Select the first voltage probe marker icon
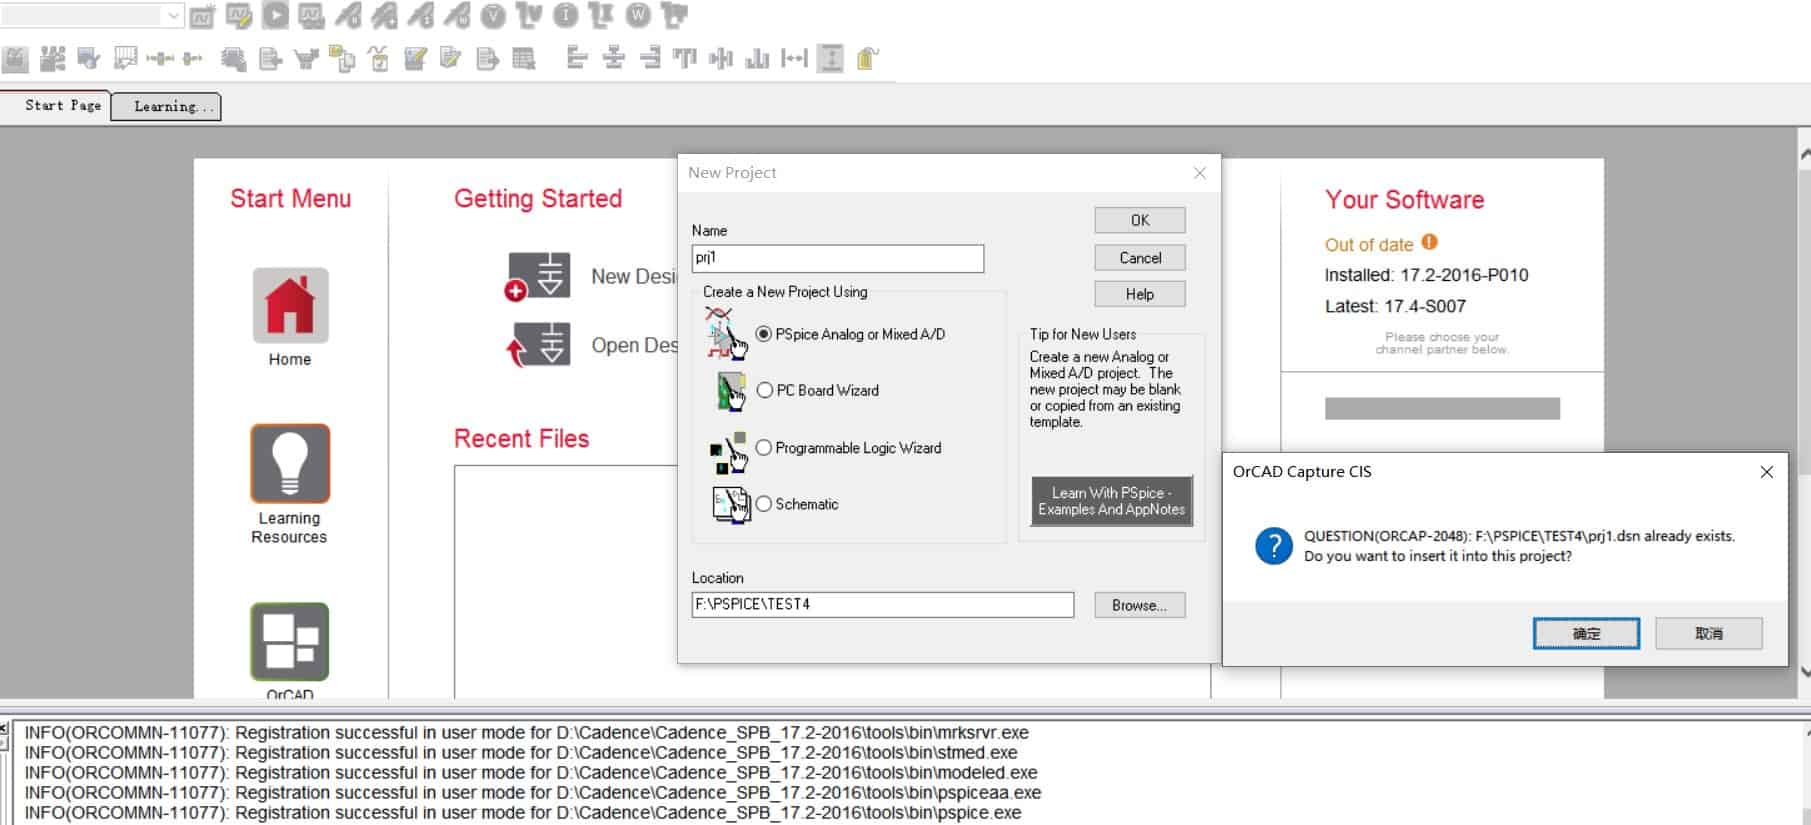This screenshot has width=1811, height=825. tap(348, 16)
